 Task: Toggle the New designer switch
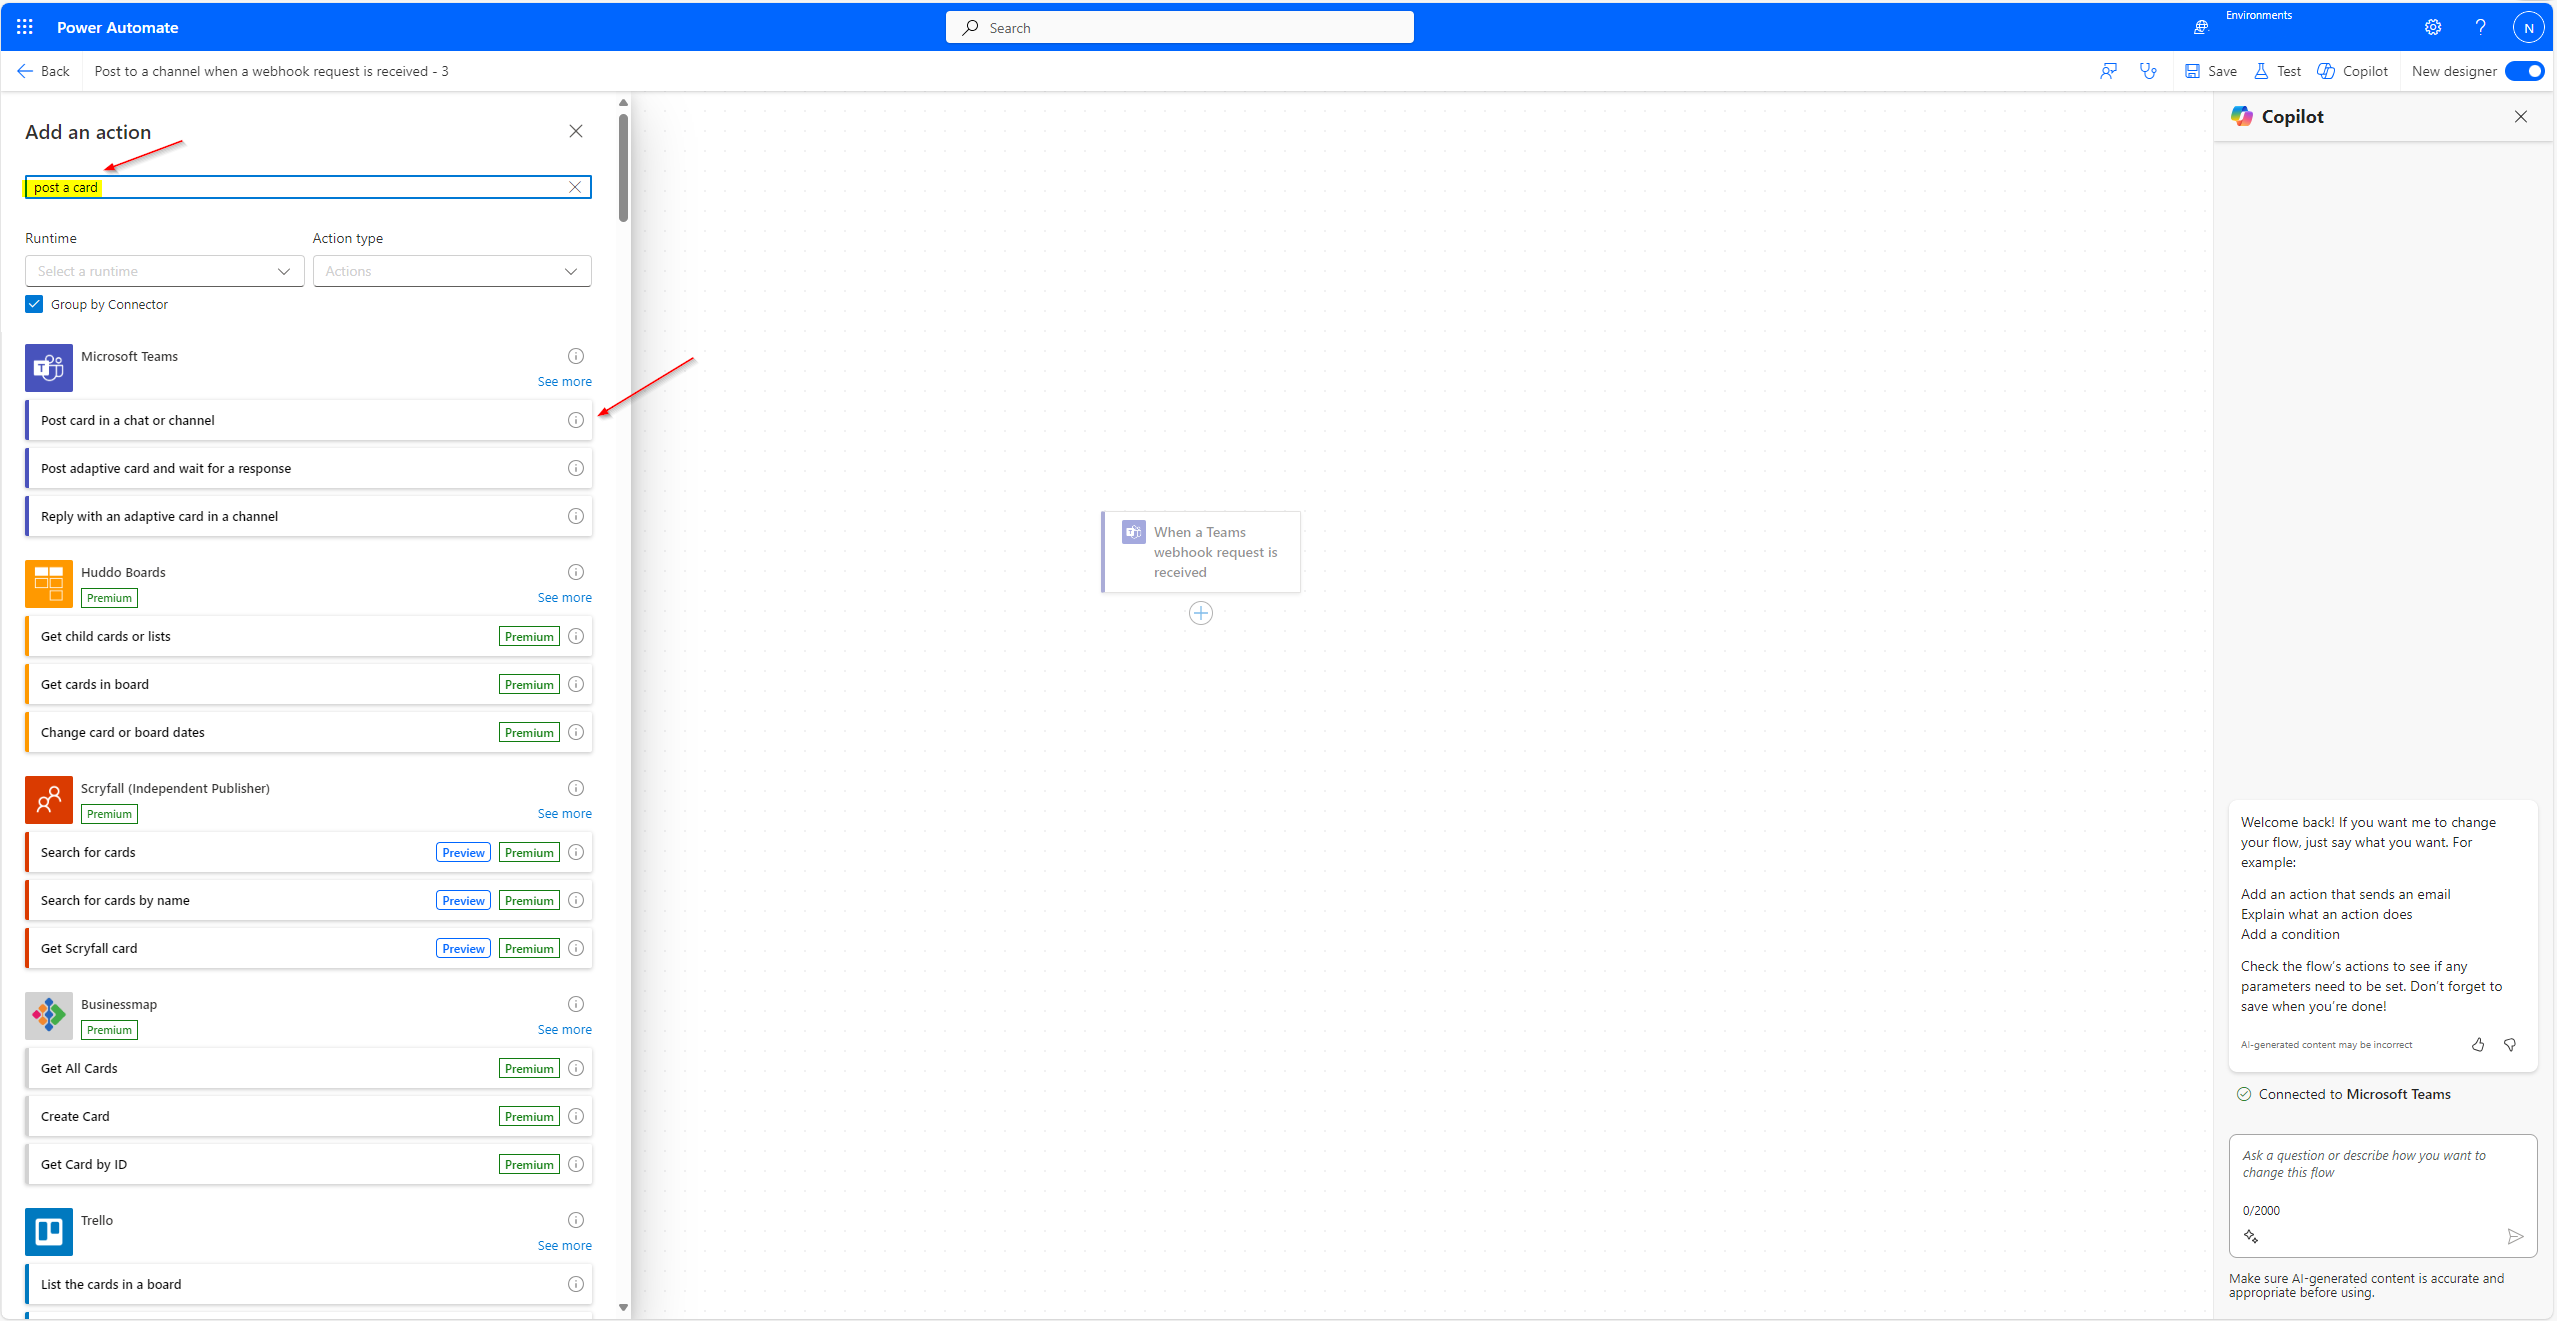point(2523,71)
